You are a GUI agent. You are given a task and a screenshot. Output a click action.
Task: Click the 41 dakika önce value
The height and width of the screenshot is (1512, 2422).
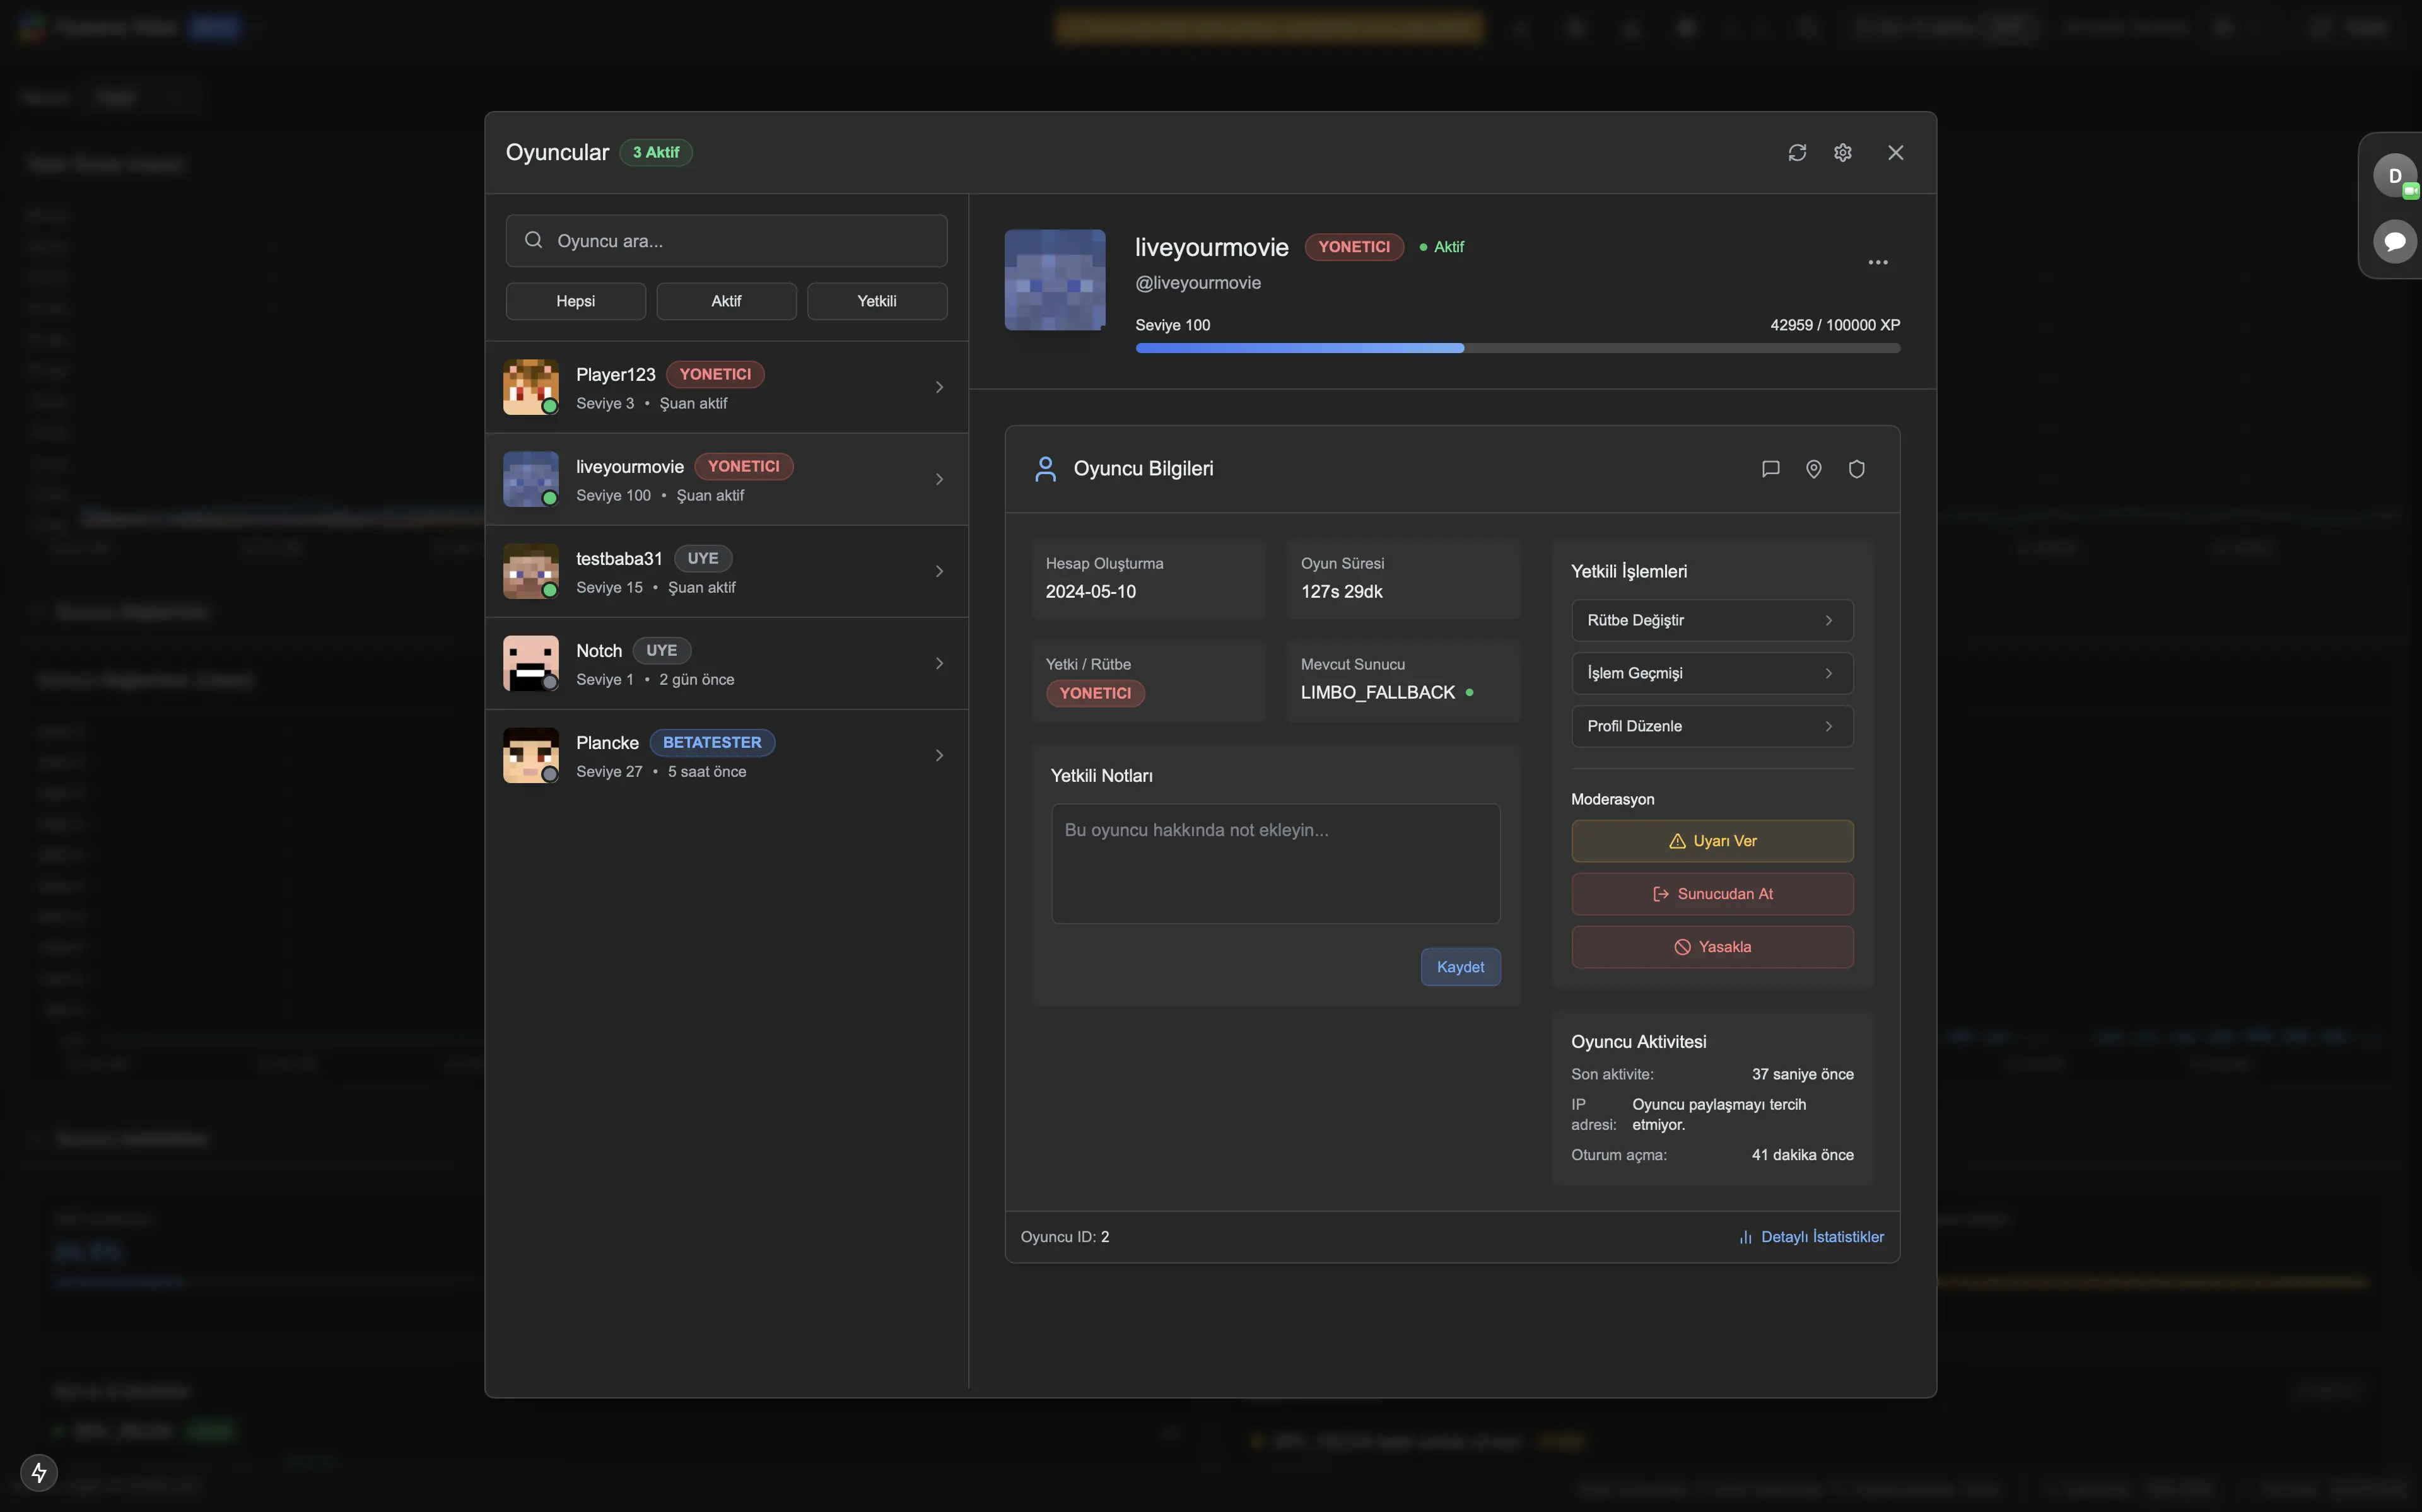click(x=1802, y=1155)
